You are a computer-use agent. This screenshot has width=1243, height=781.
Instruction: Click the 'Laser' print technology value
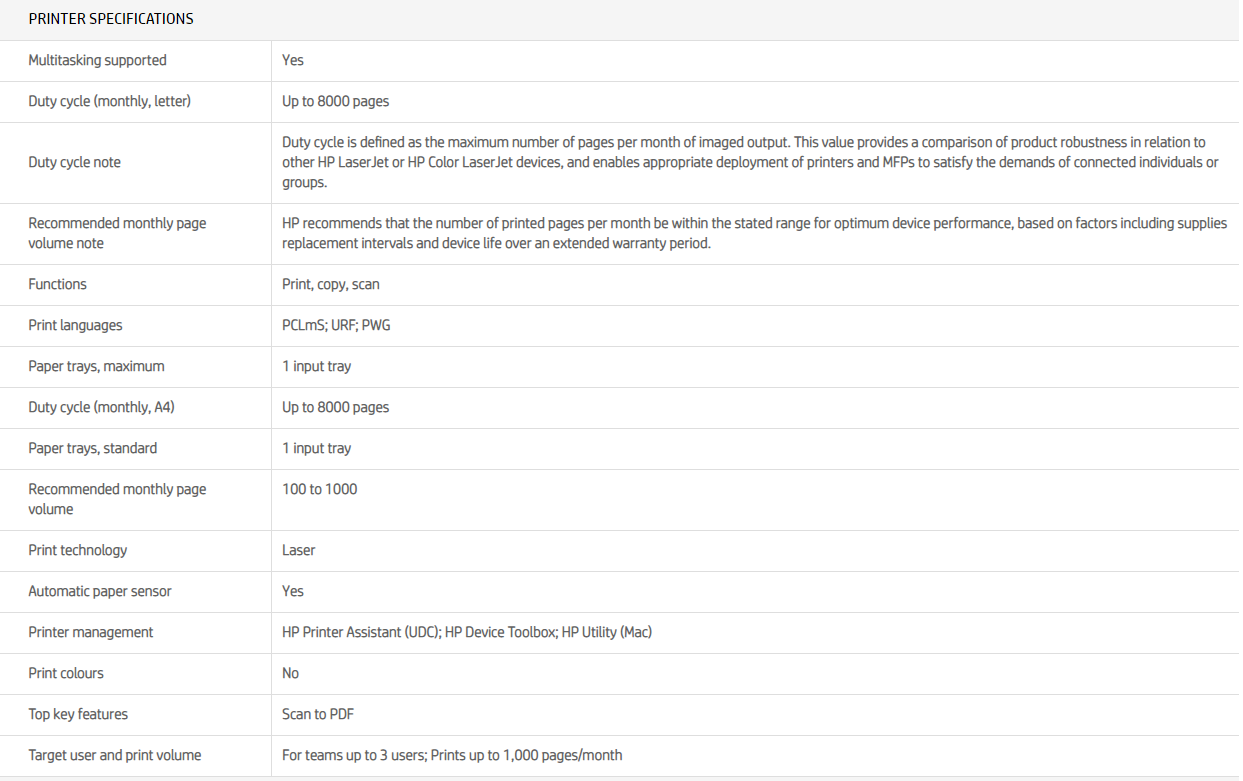298,550
